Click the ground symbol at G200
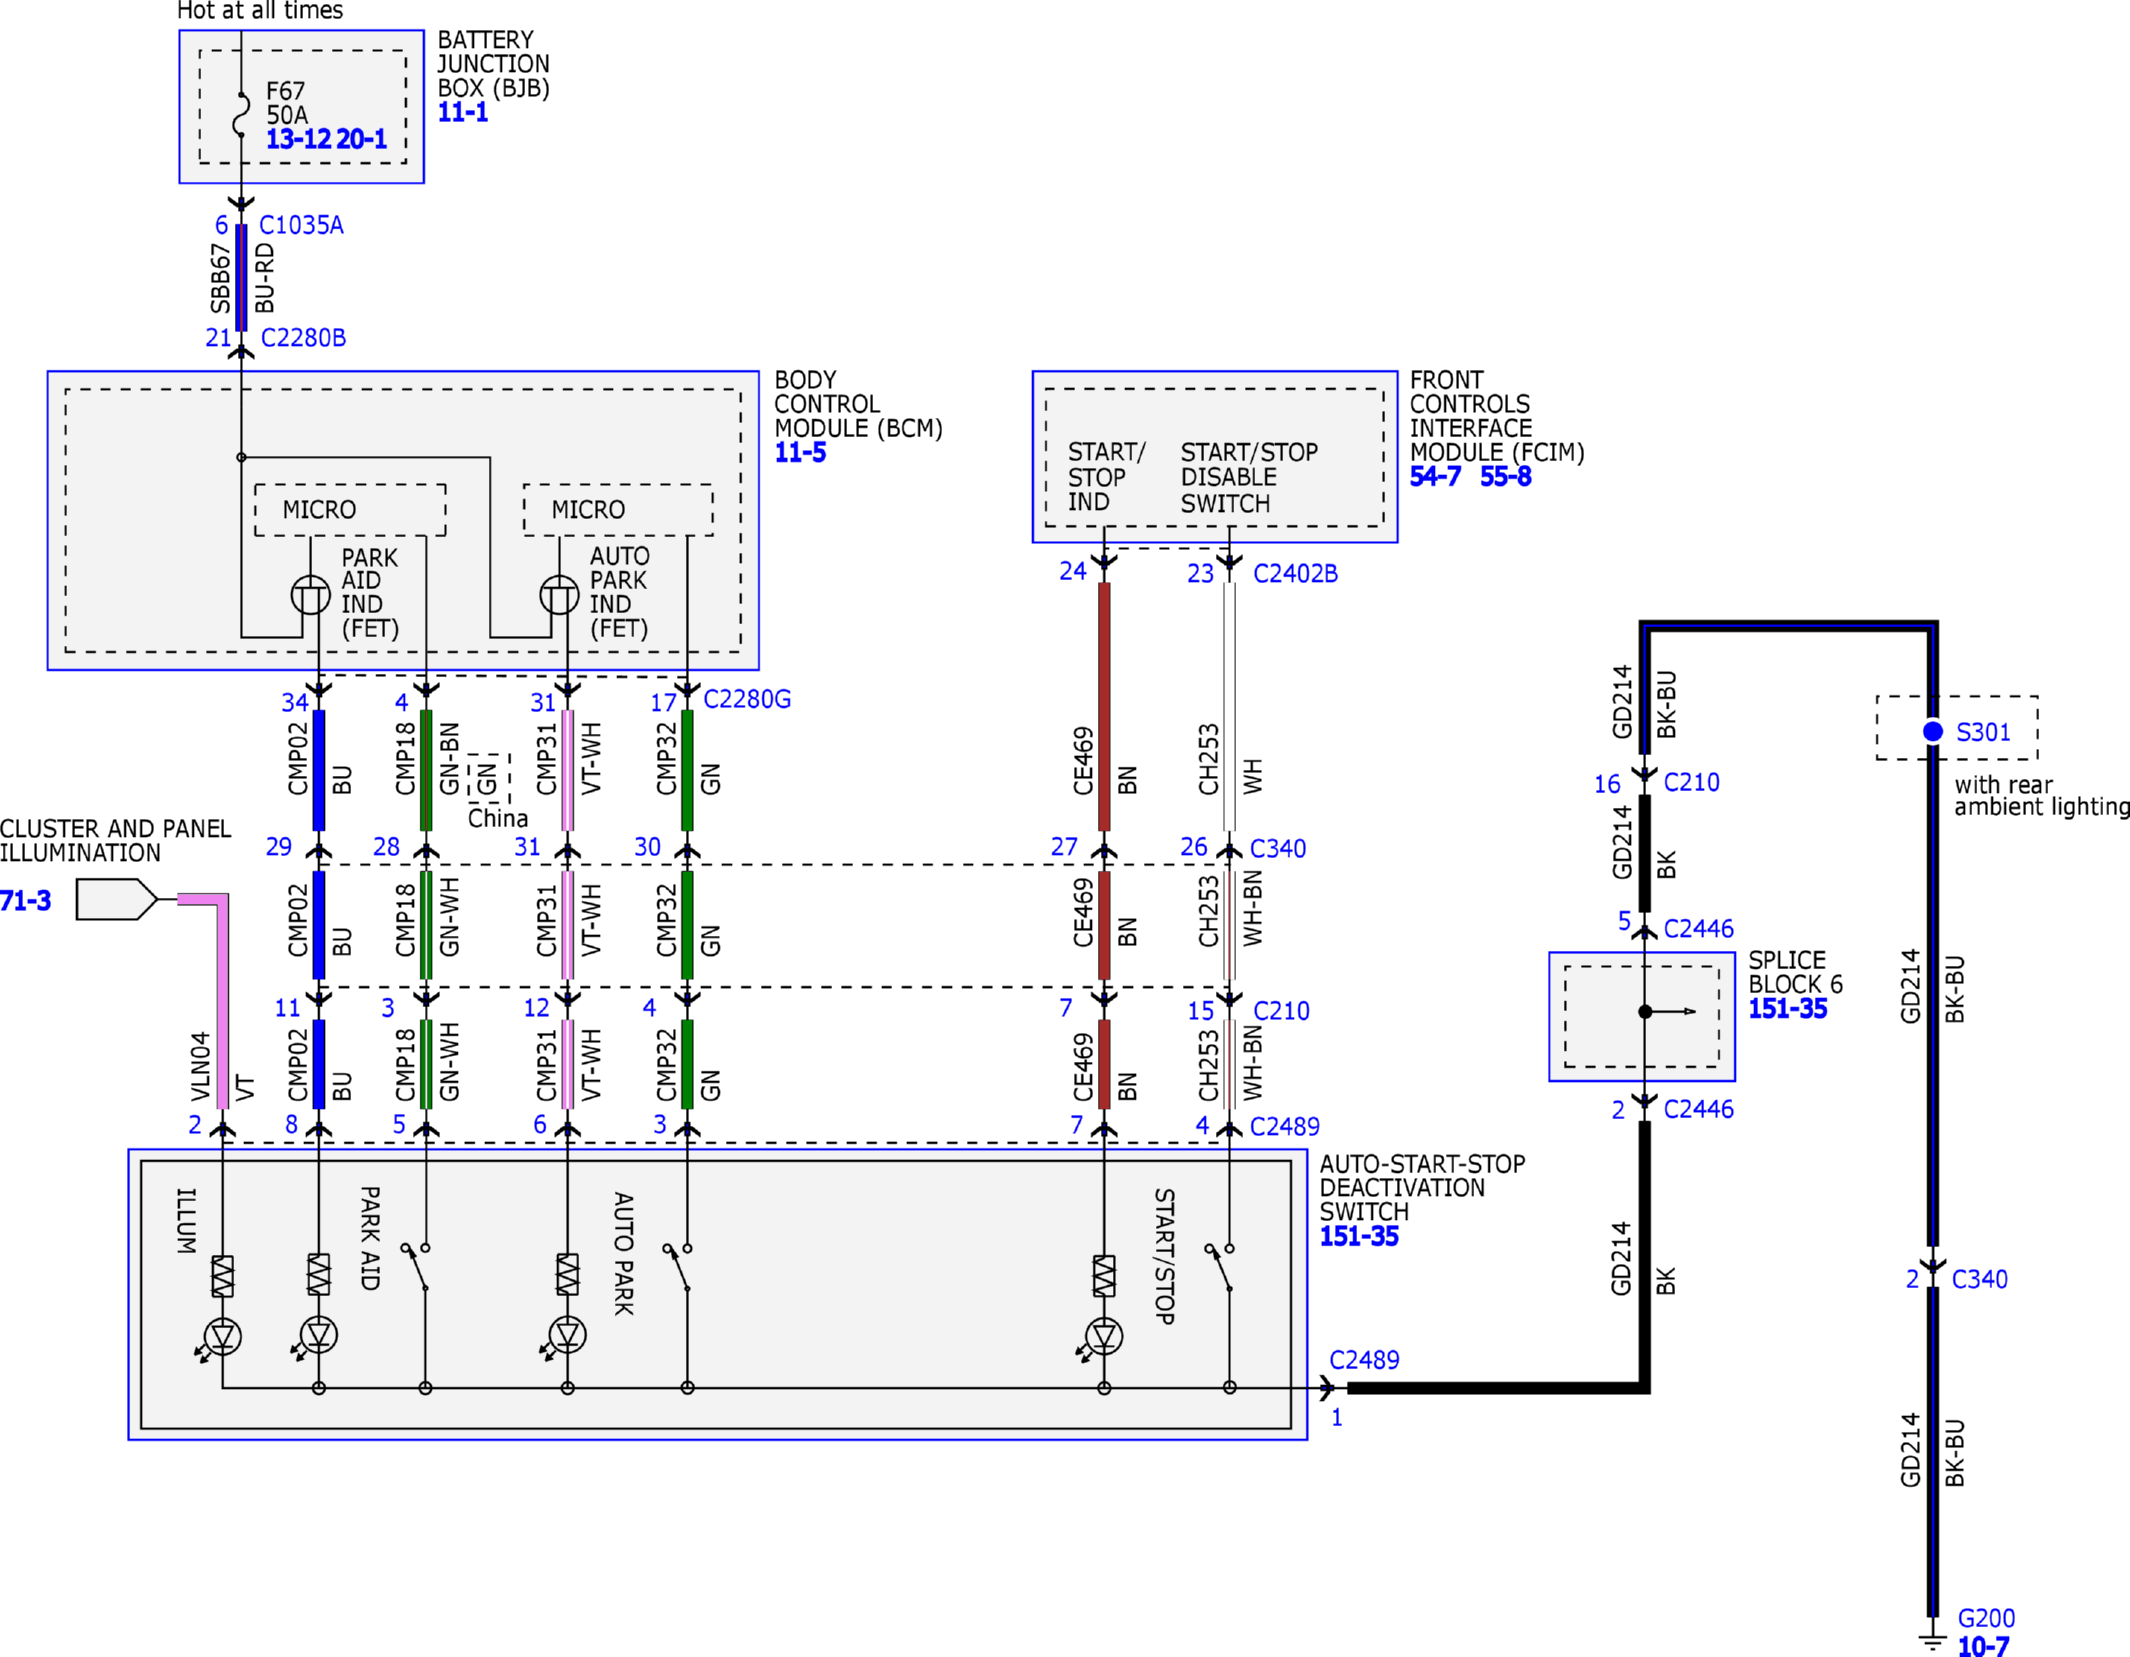 [1933, 1641]
